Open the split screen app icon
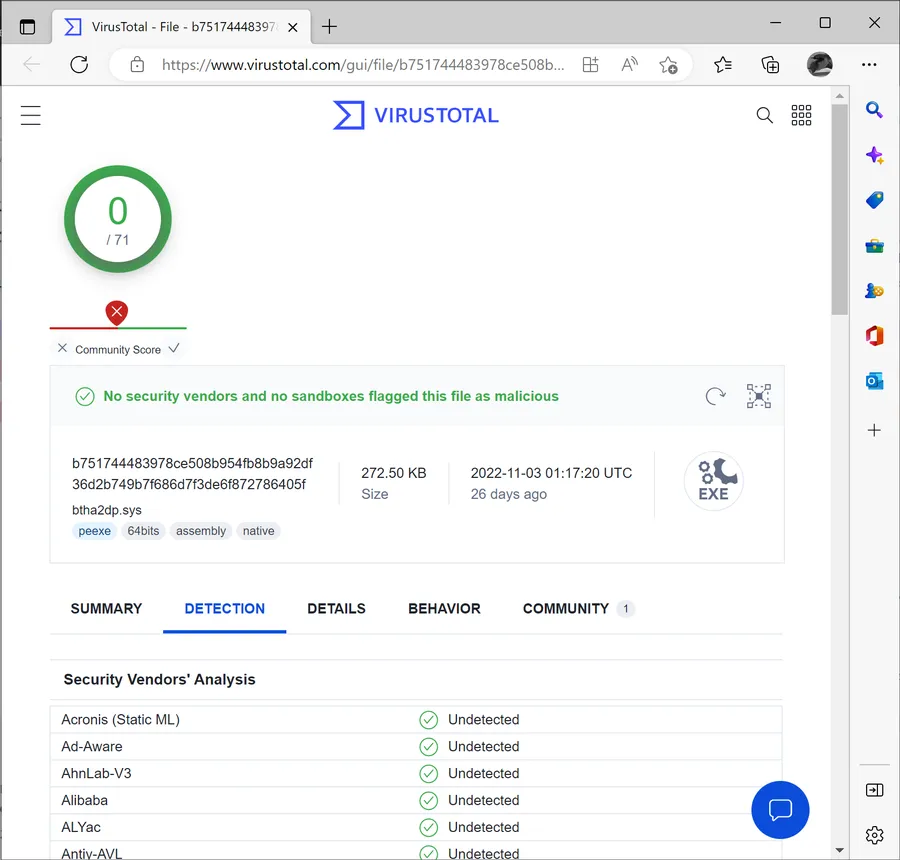900x860 pixels. 591,64
